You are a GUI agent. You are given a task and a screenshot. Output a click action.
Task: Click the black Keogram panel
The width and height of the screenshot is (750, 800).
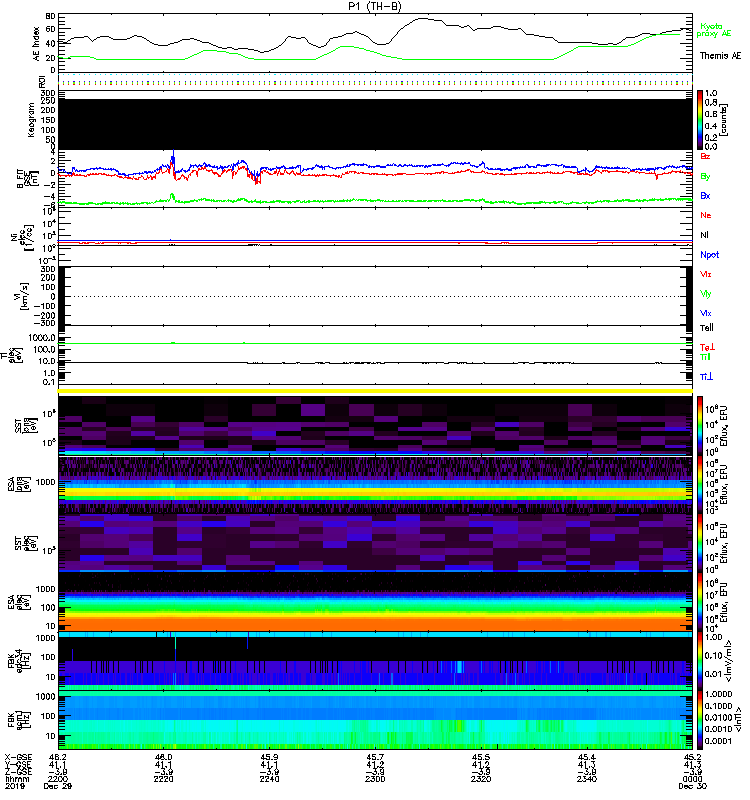375,124
